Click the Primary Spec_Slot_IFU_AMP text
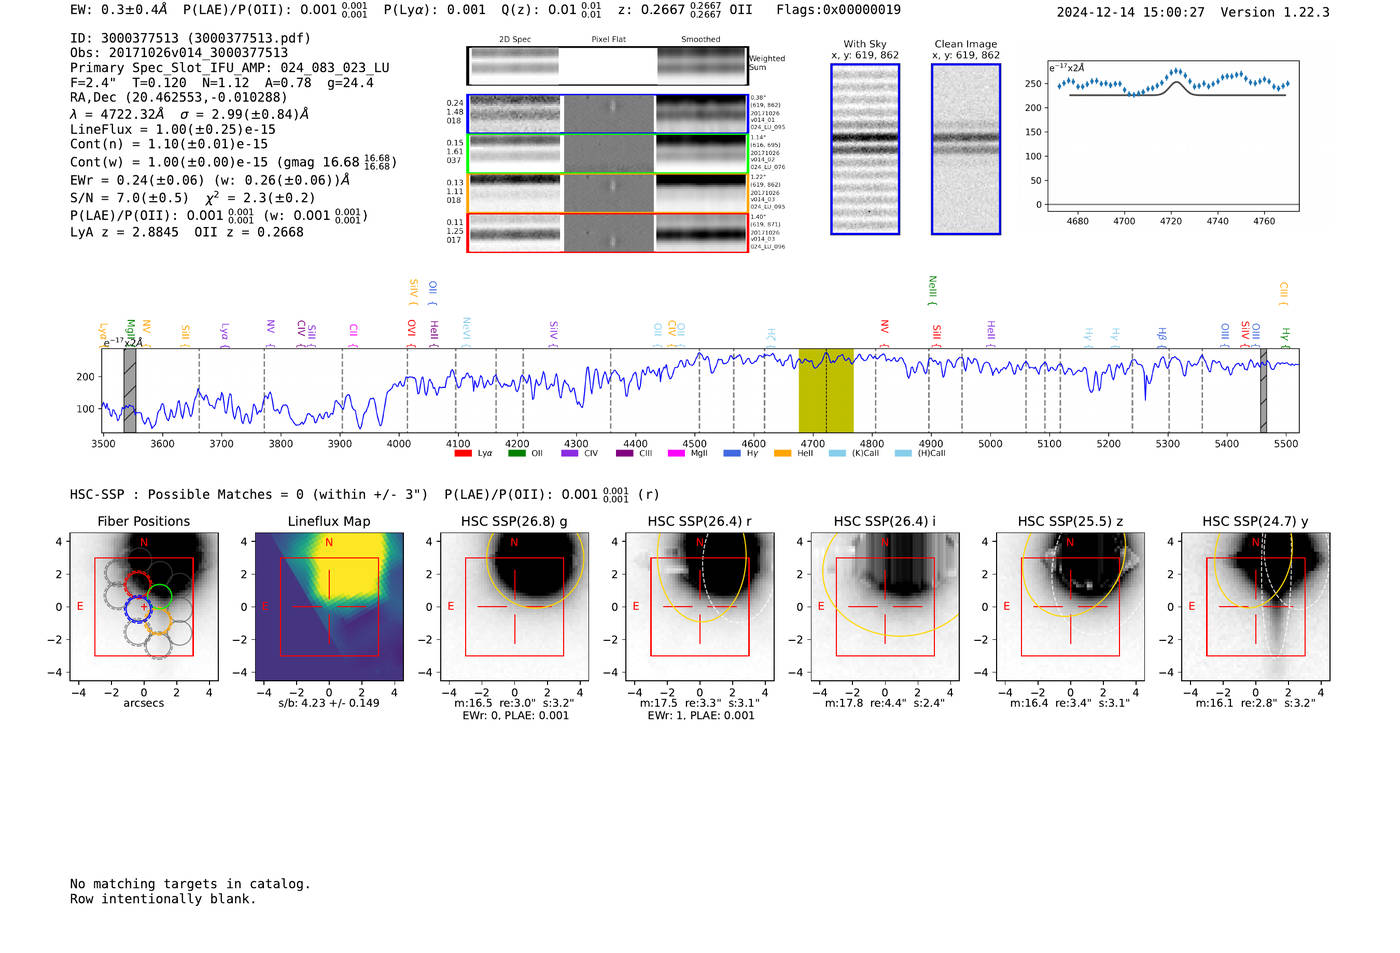This screenshot has width=1400, height=953. tap(230, 68)
